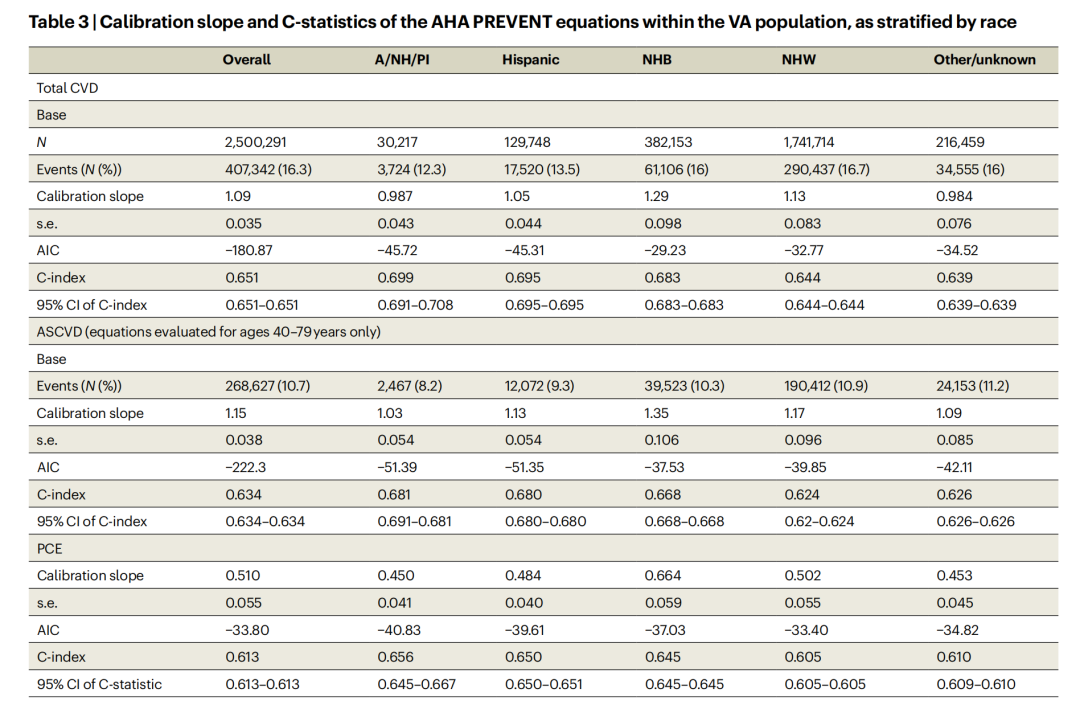Click the NHW column header

(x=798, y=60)
